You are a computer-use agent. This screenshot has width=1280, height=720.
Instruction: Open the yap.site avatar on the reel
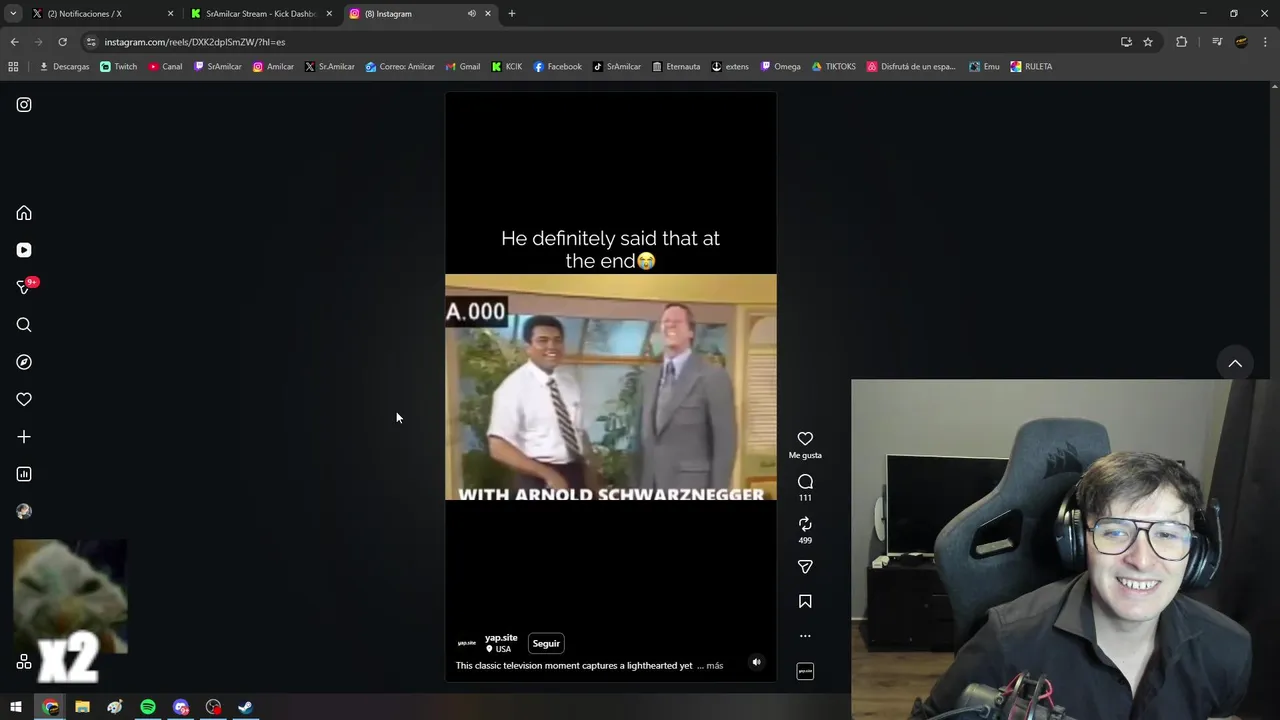pyautogui.click(x=467, y=643)
